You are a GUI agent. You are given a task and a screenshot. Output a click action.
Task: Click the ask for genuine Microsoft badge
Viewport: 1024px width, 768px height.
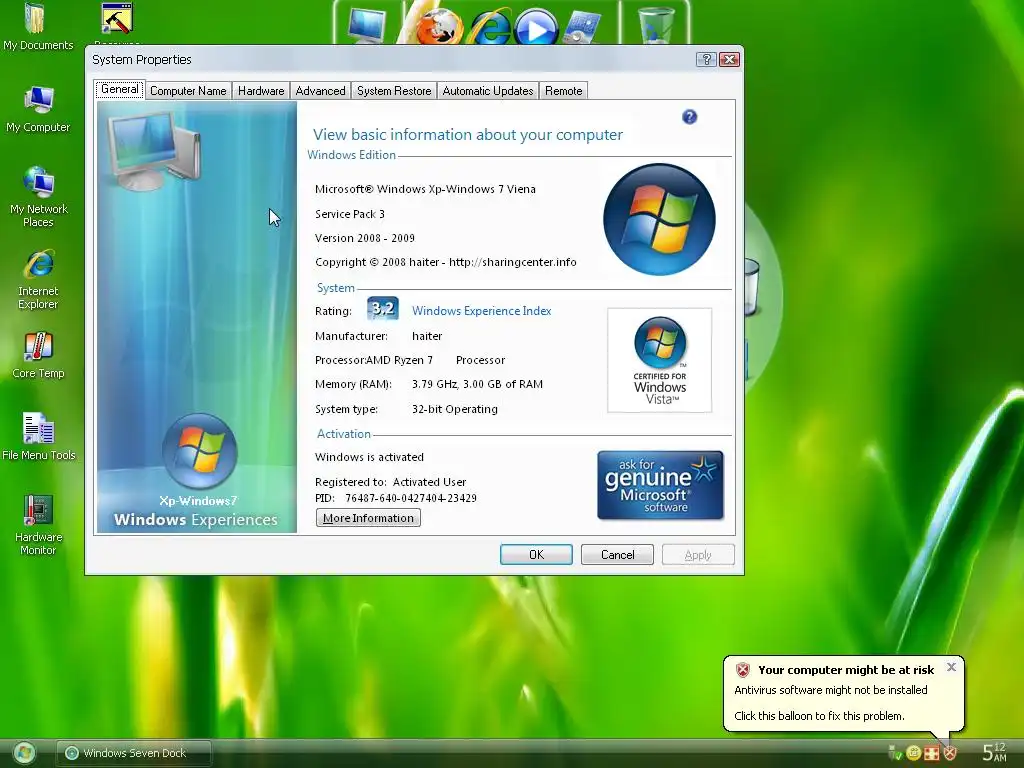(x=660, y=485)
